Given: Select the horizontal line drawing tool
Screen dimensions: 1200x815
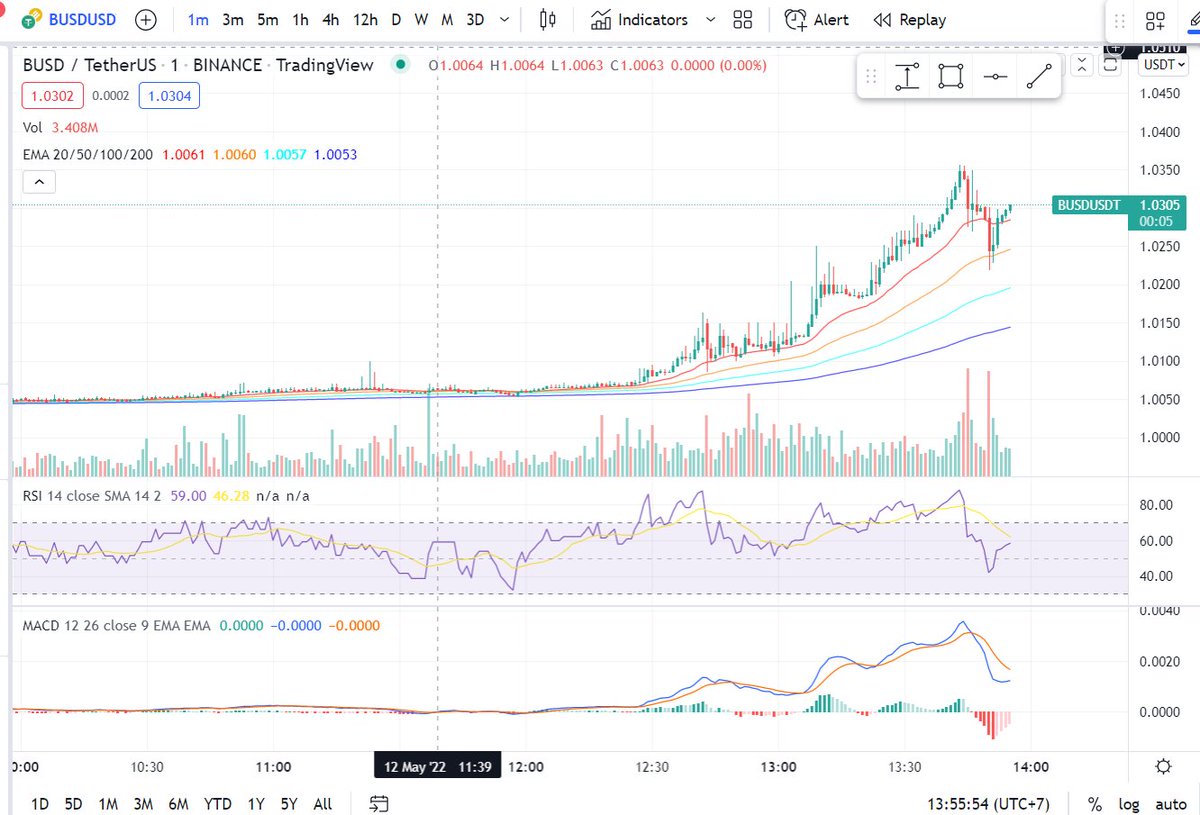Looking at the screenshot, I should click(x=995, y=76).
